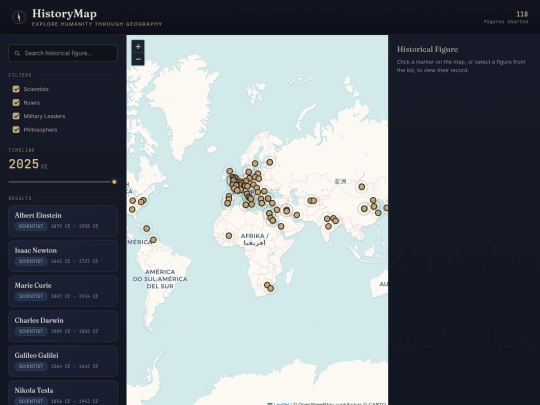Screen dimensions: 540x405
Task: Click the Caribbean marker north of South America
Action: [146, 228]
